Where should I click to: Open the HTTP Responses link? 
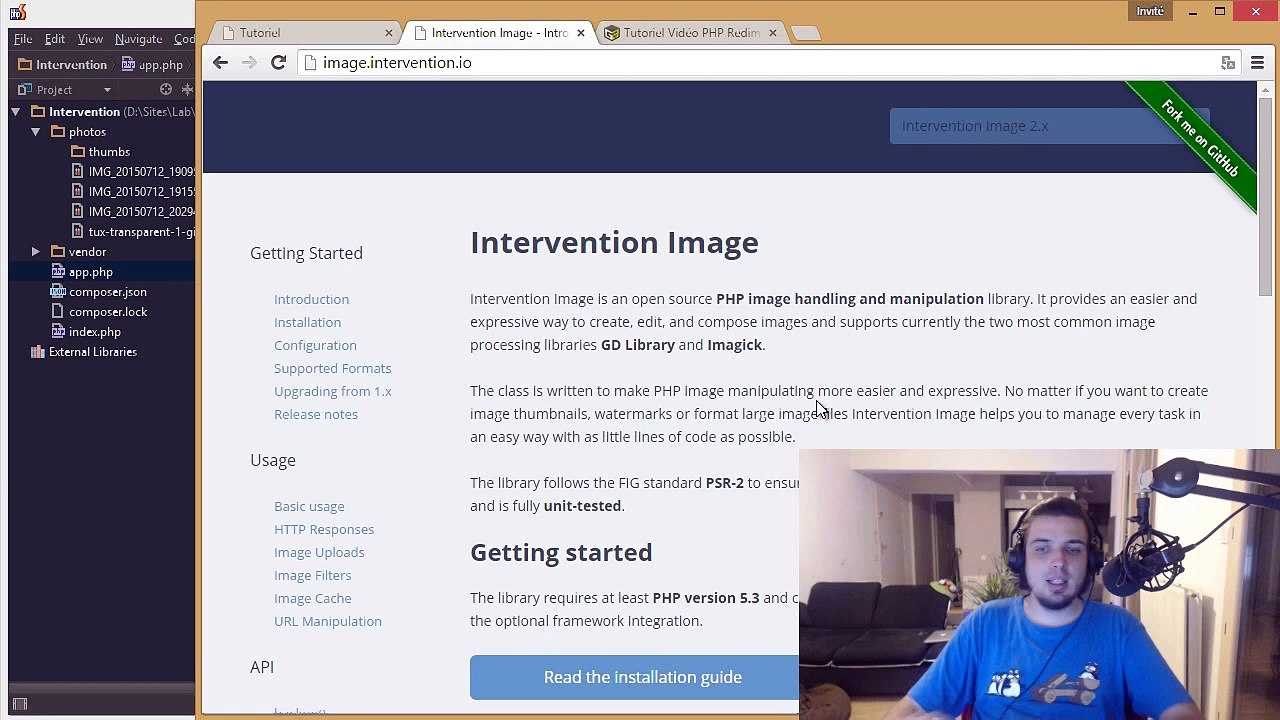324,529
